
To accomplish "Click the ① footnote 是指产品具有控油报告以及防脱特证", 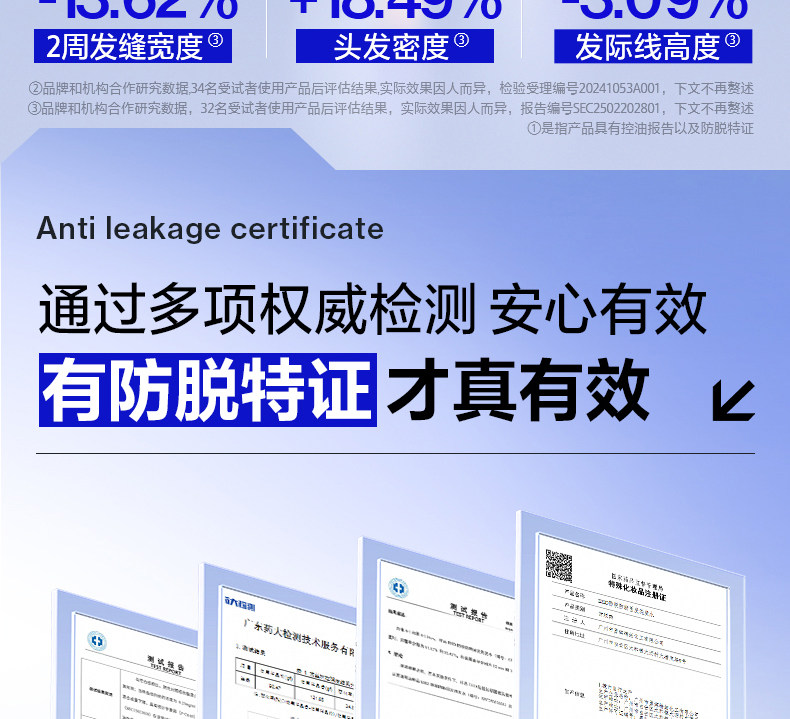I will pyautogui.click(x=640, y=128).
